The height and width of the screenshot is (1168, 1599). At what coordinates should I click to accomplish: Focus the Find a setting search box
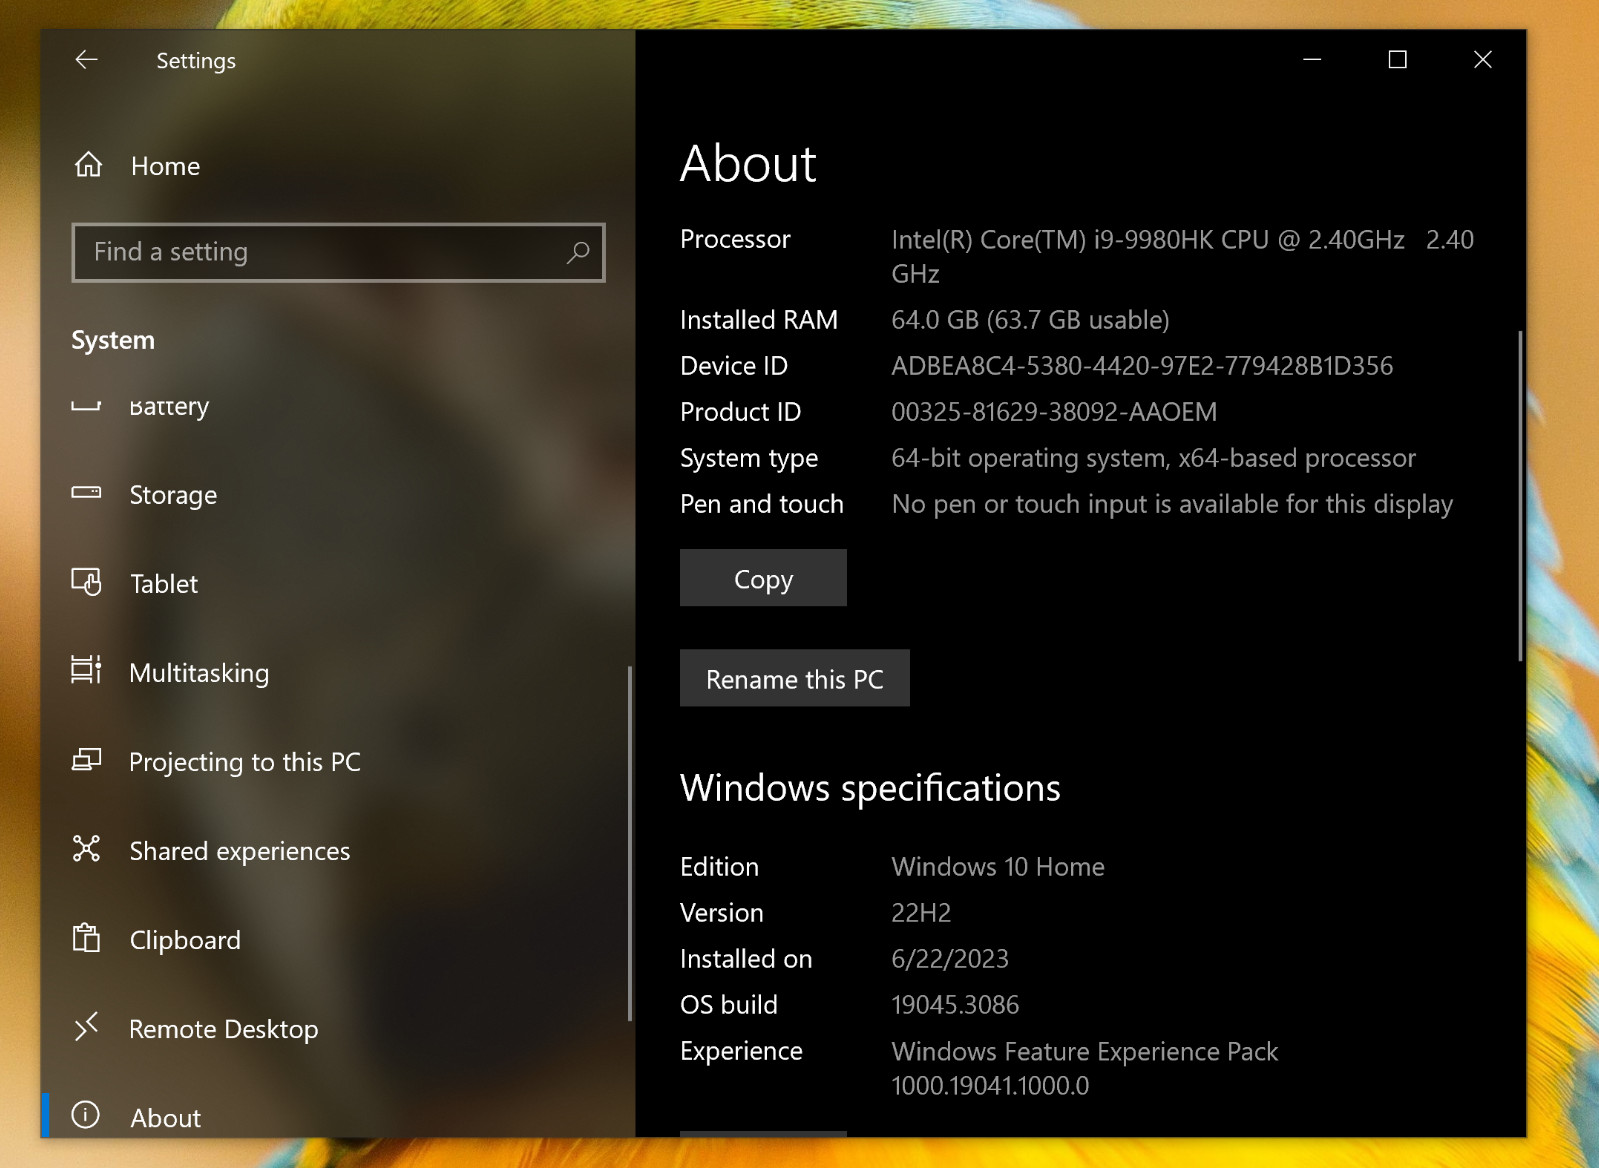pyautogui.click(x=338, y=252)
